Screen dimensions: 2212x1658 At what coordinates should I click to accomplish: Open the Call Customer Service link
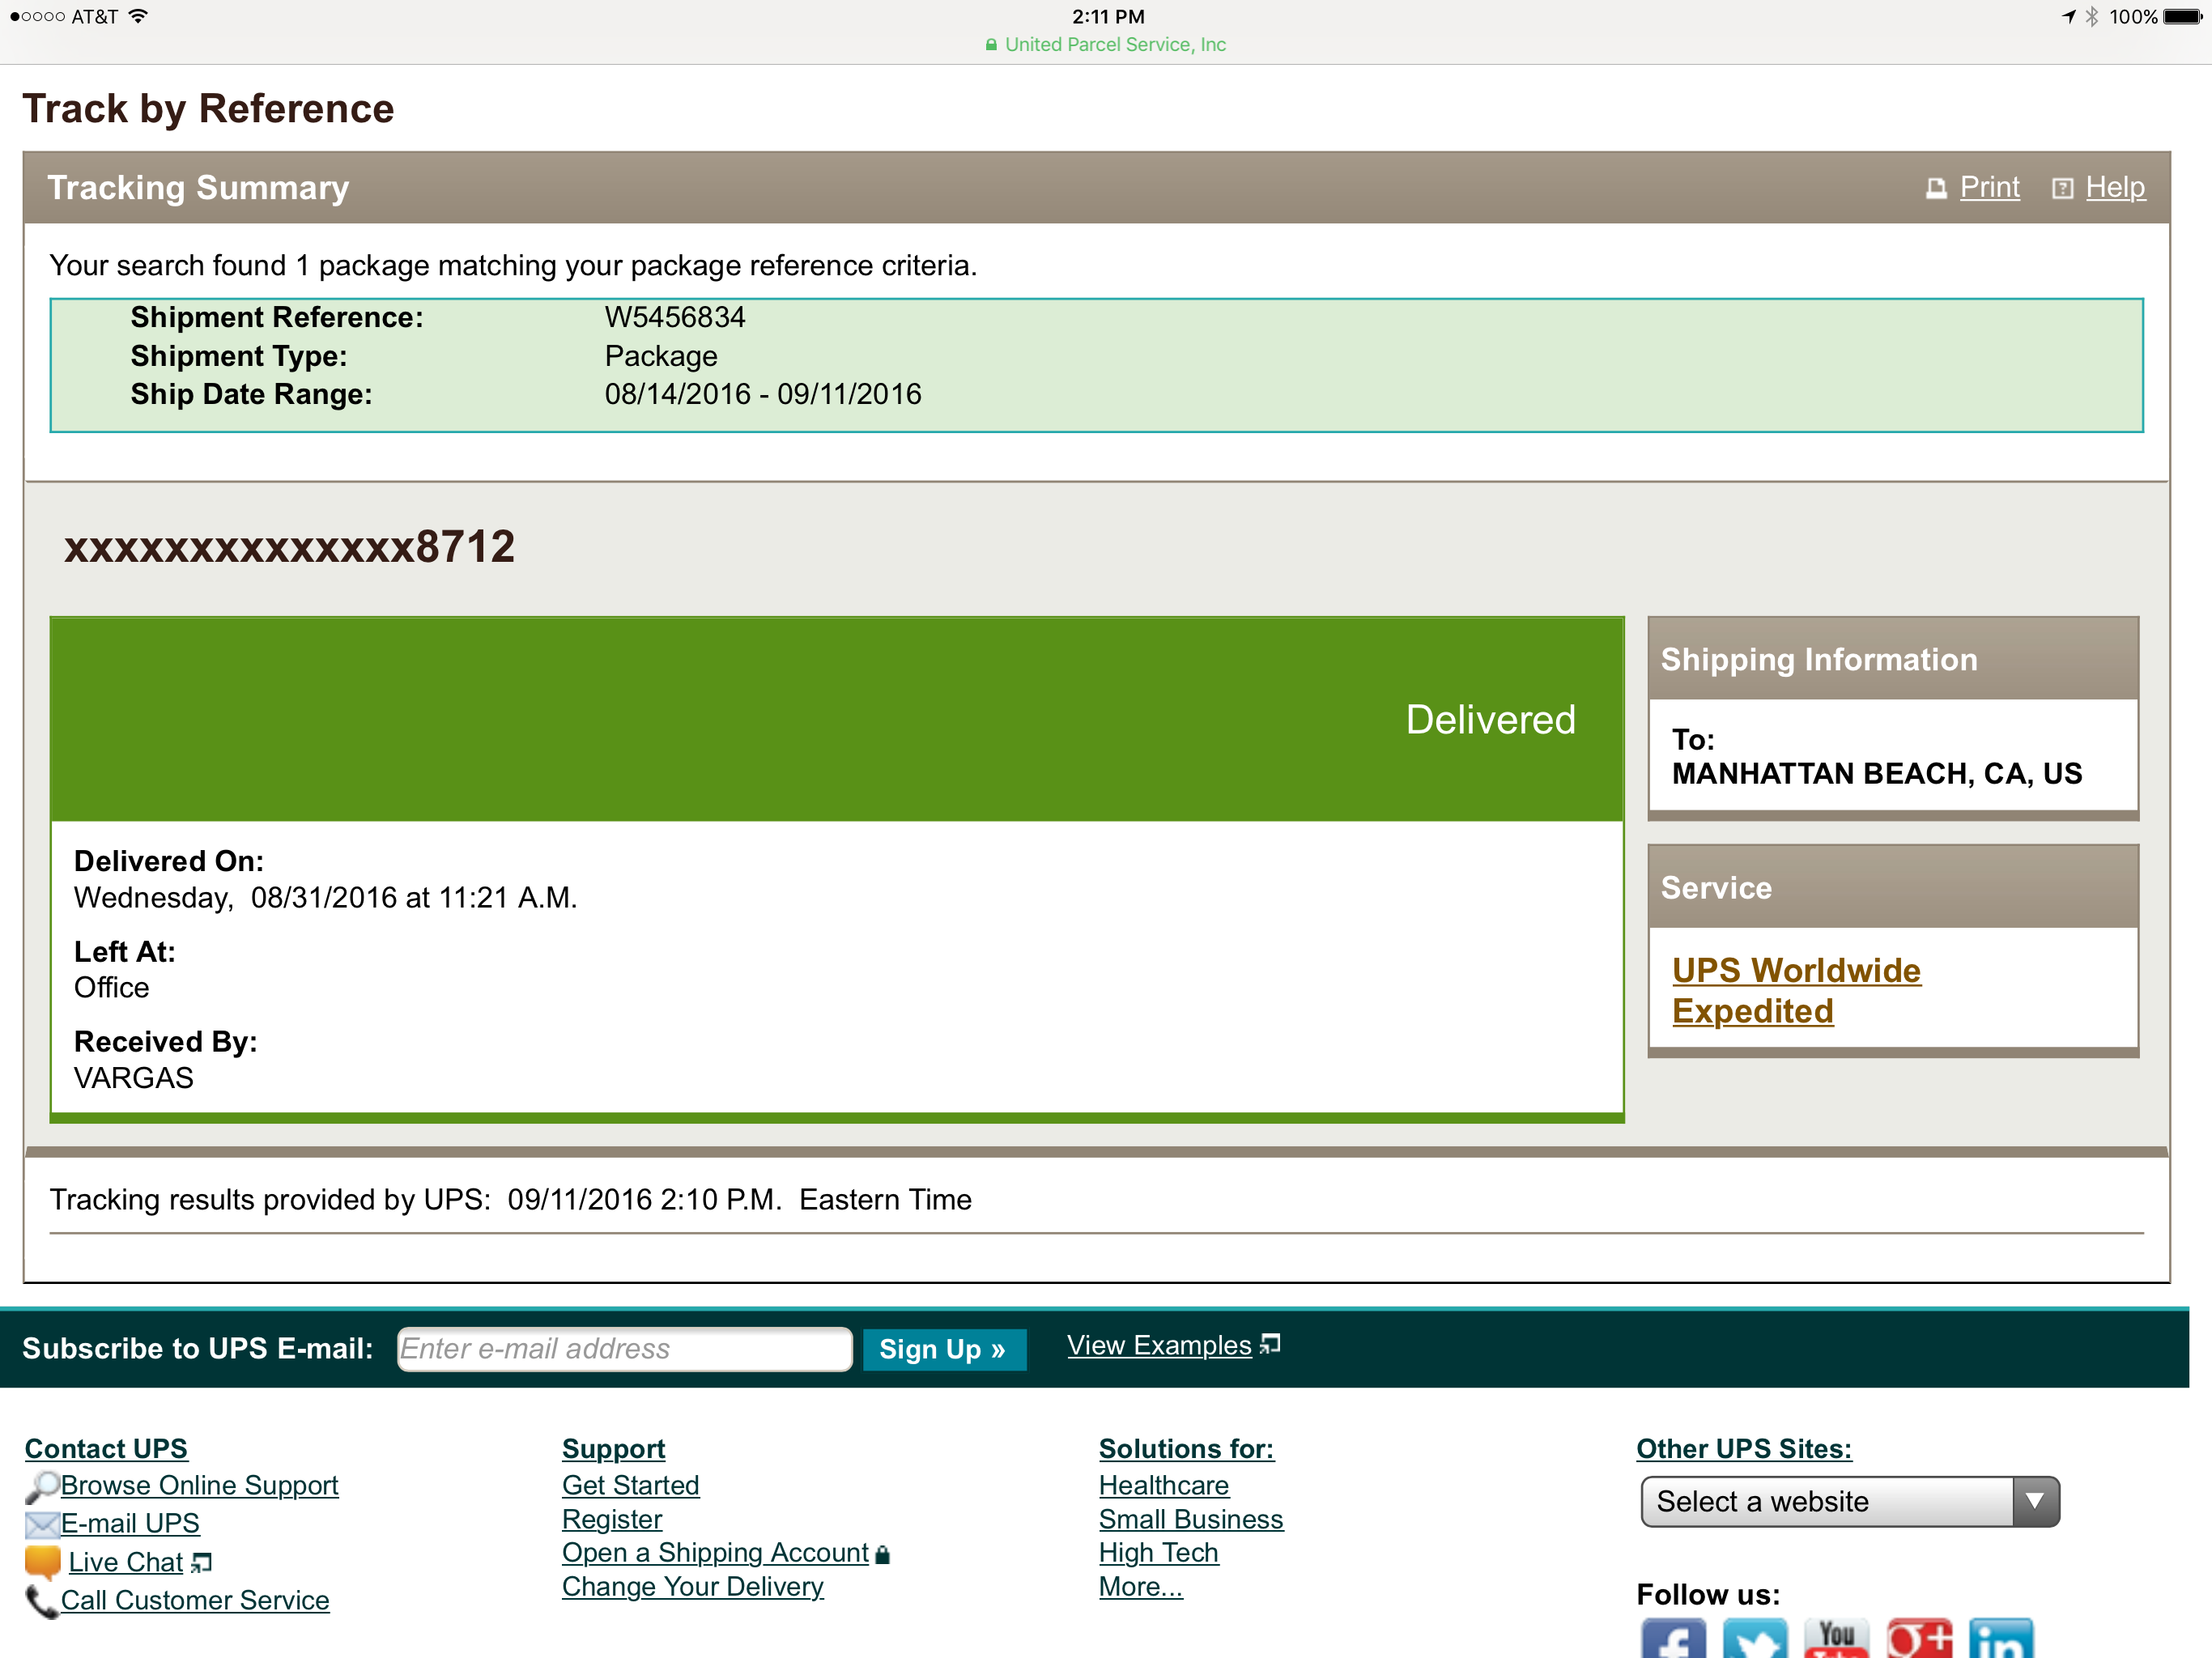(195, 1600)
